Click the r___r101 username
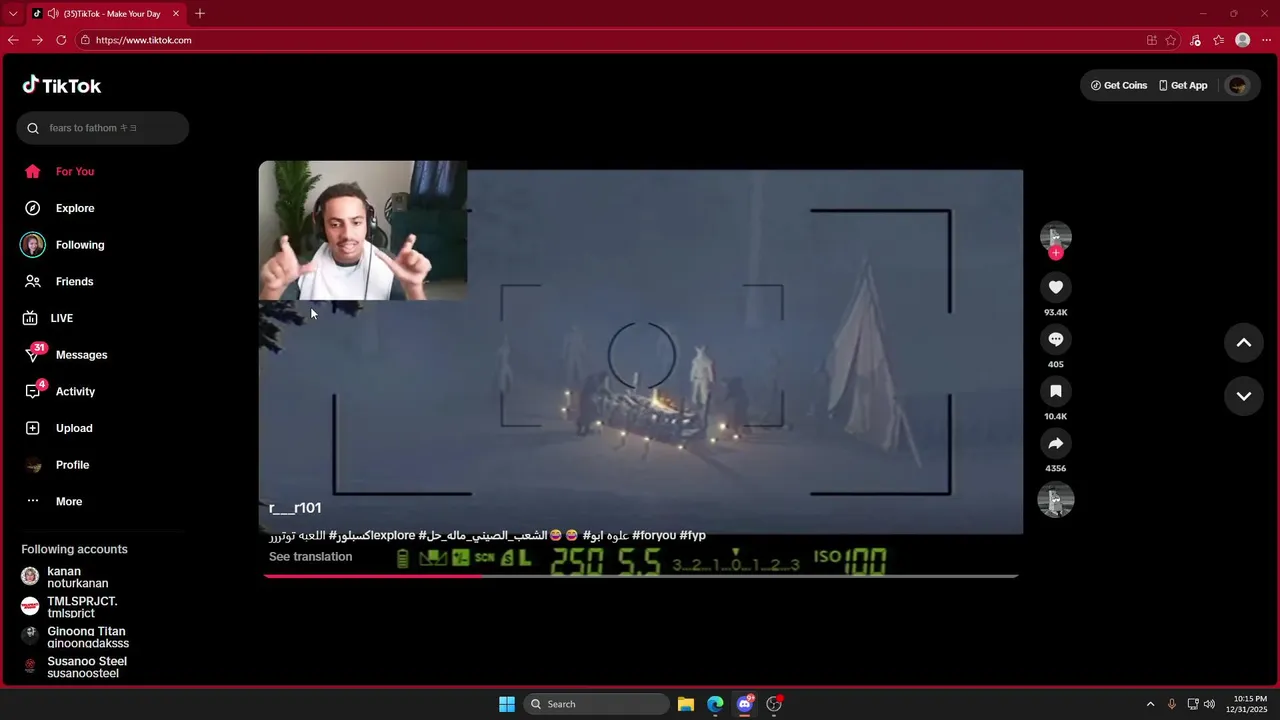The height and width of the screenshot is (720, 1280). pos(295,508)
